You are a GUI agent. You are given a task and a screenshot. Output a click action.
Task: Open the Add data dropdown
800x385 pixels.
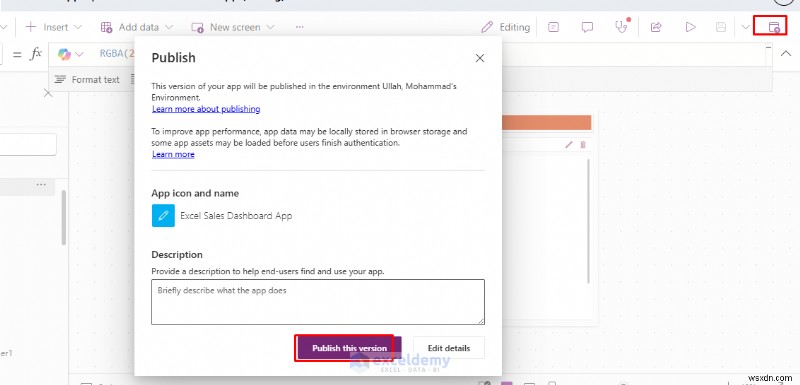point(136,27)
